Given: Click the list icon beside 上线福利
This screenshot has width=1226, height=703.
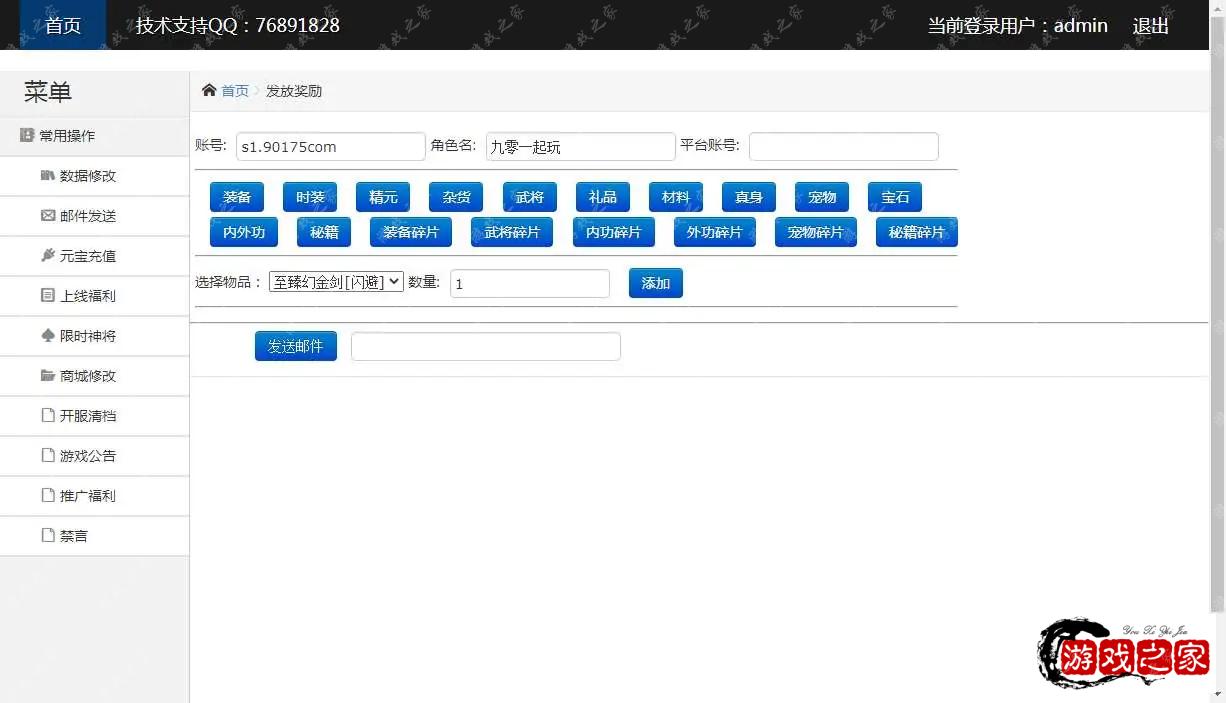Looking at the screenshot, I should (47, 295).
